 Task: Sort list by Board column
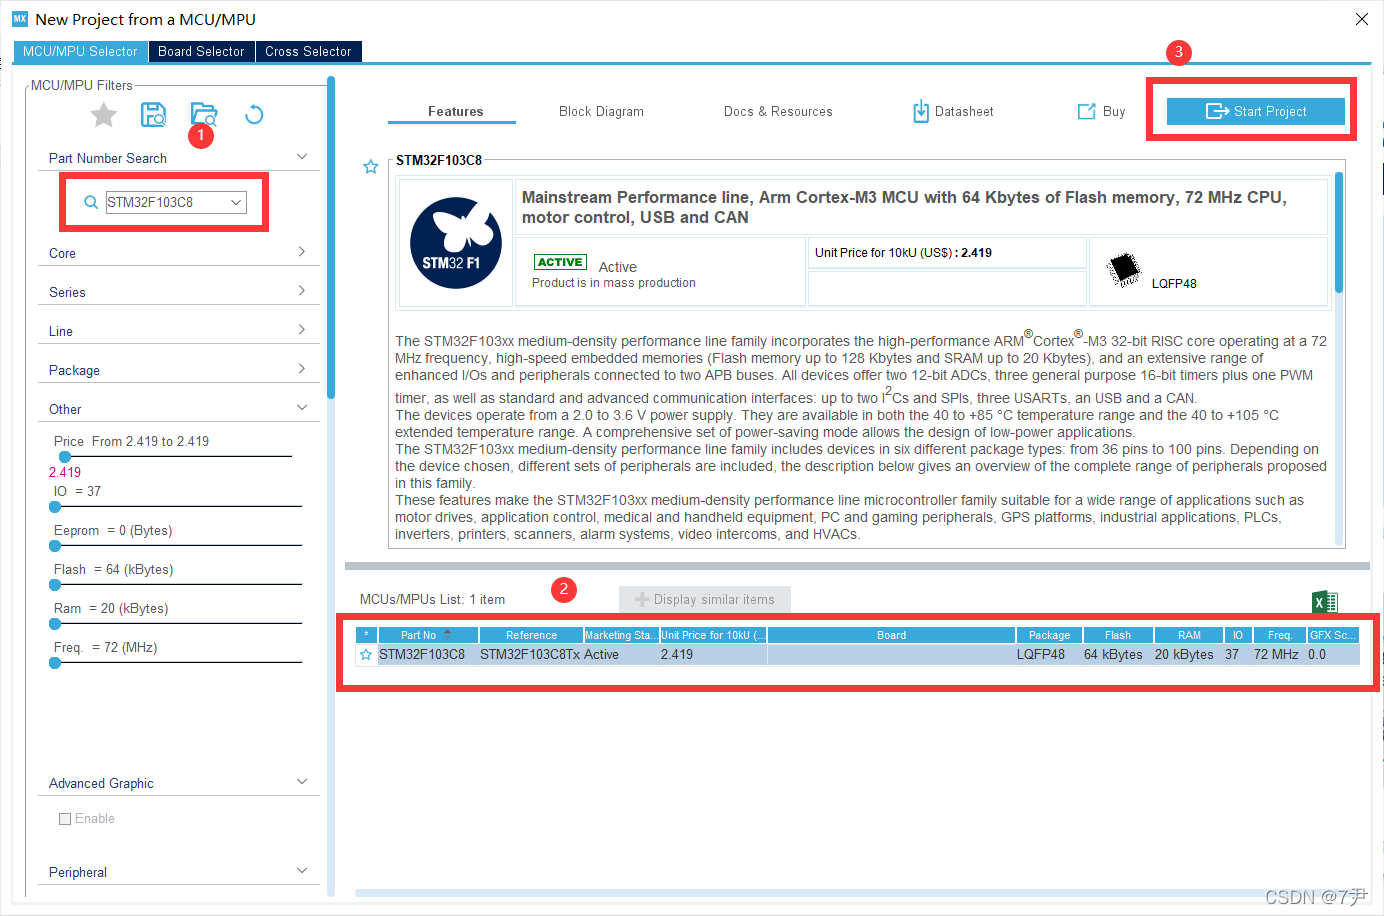[891, 635]
